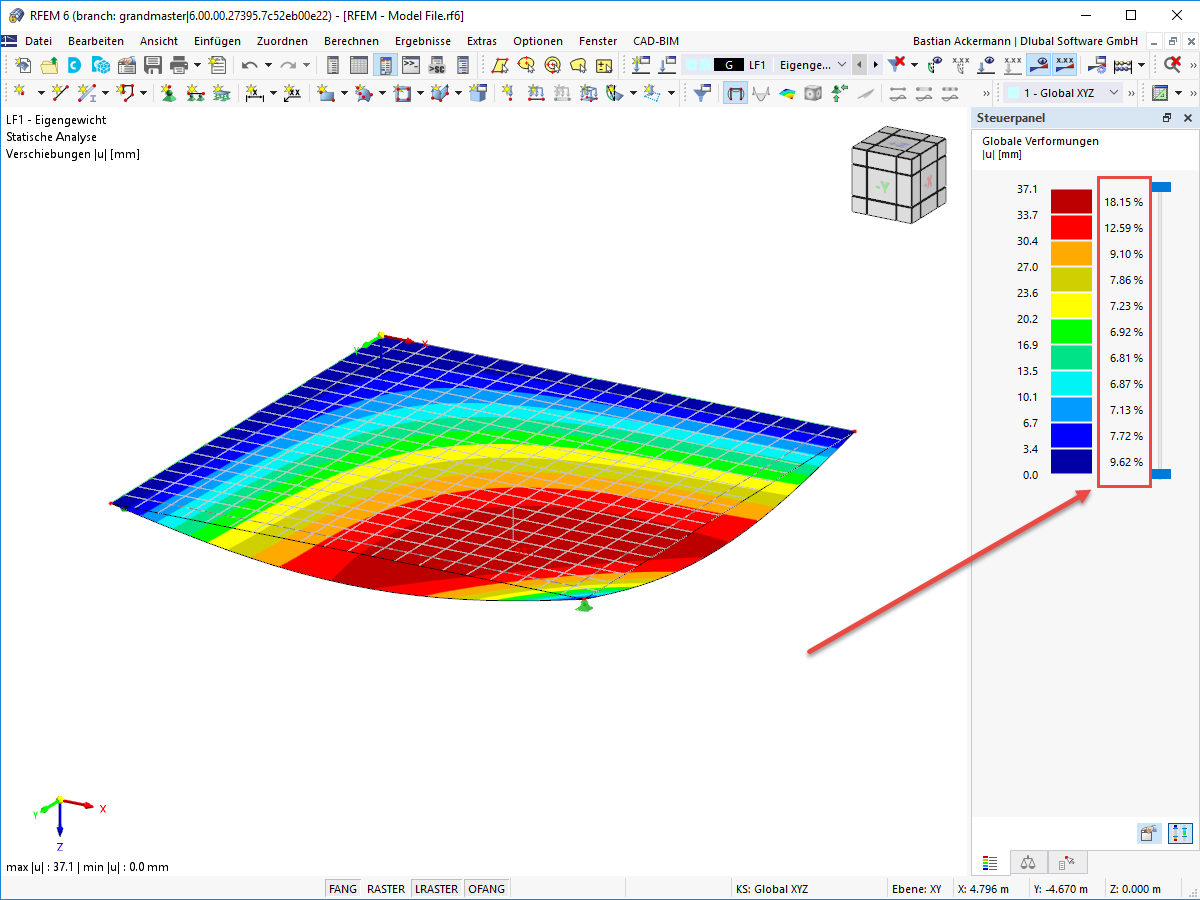This screenshot has width=1200, height=900.
Task: Expand the redo history dropdown arrow
Action: coord(306,65)
